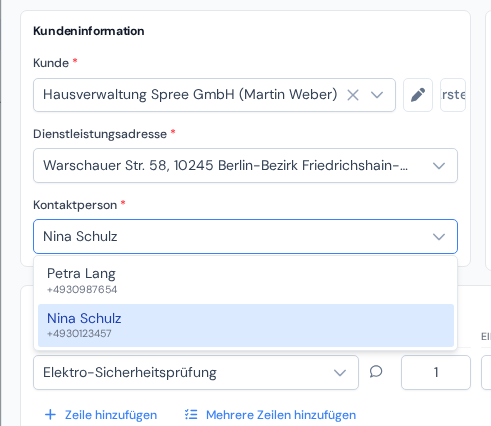Image resolution: width=491 pixels, height=426 pixels.
Task: Click the Hausverwaltung Spree GmbH customer text
Action: 190,95
